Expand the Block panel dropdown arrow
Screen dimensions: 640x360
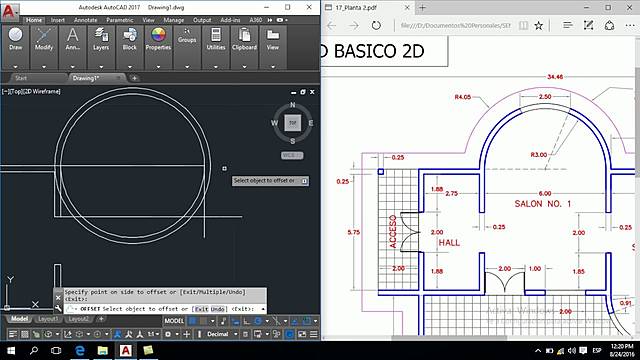(x=129, y=67)
